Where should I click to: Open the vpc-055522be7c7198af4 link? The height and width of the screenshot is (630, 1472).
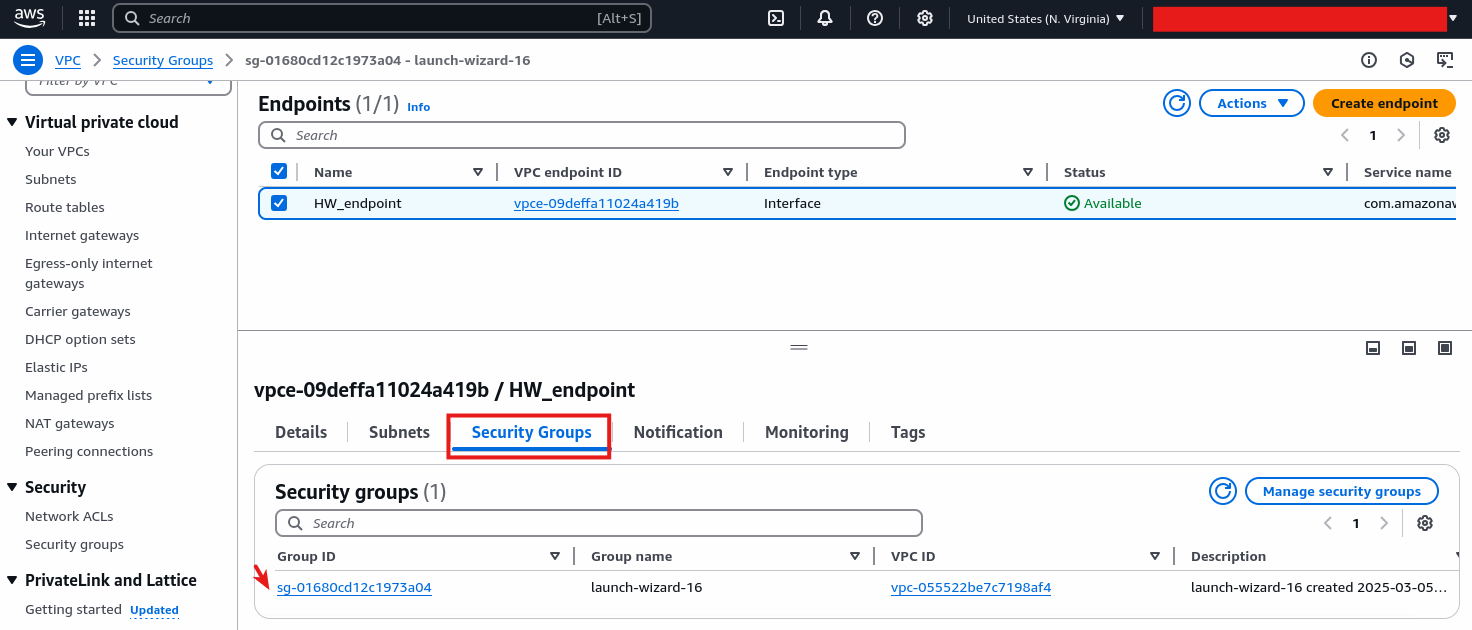[x=971, y=587]
